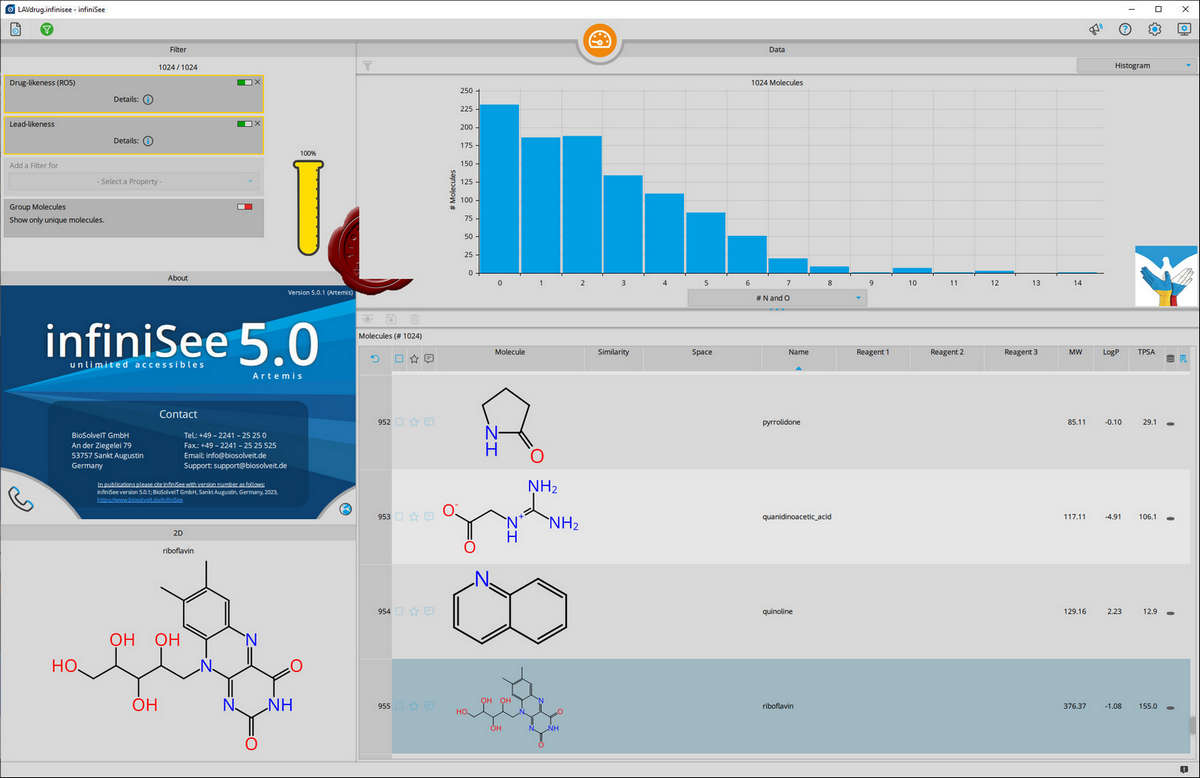Click the trash icon above the Molecules table
Screen dimensions: 1200x778
pos(414,318)
